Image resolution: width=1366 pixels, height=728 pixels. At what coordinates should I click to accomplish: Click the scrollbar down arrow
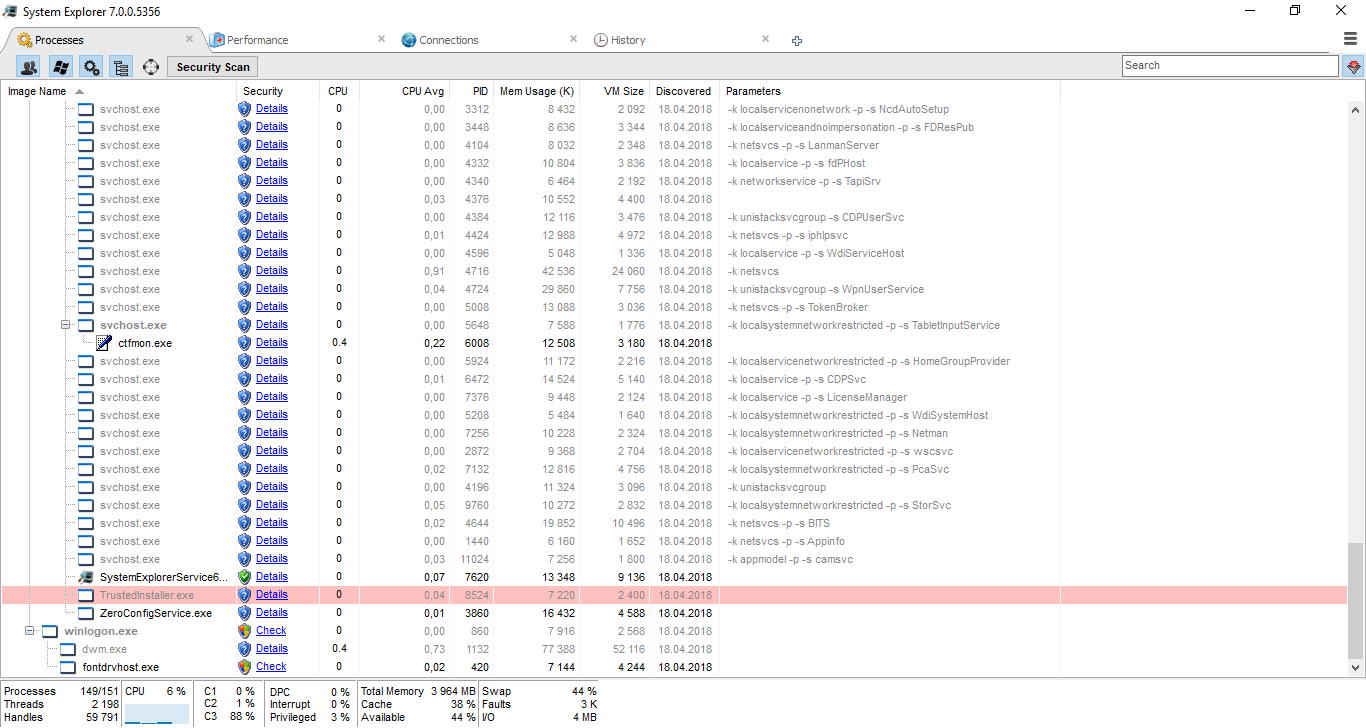pos(1356,667)
